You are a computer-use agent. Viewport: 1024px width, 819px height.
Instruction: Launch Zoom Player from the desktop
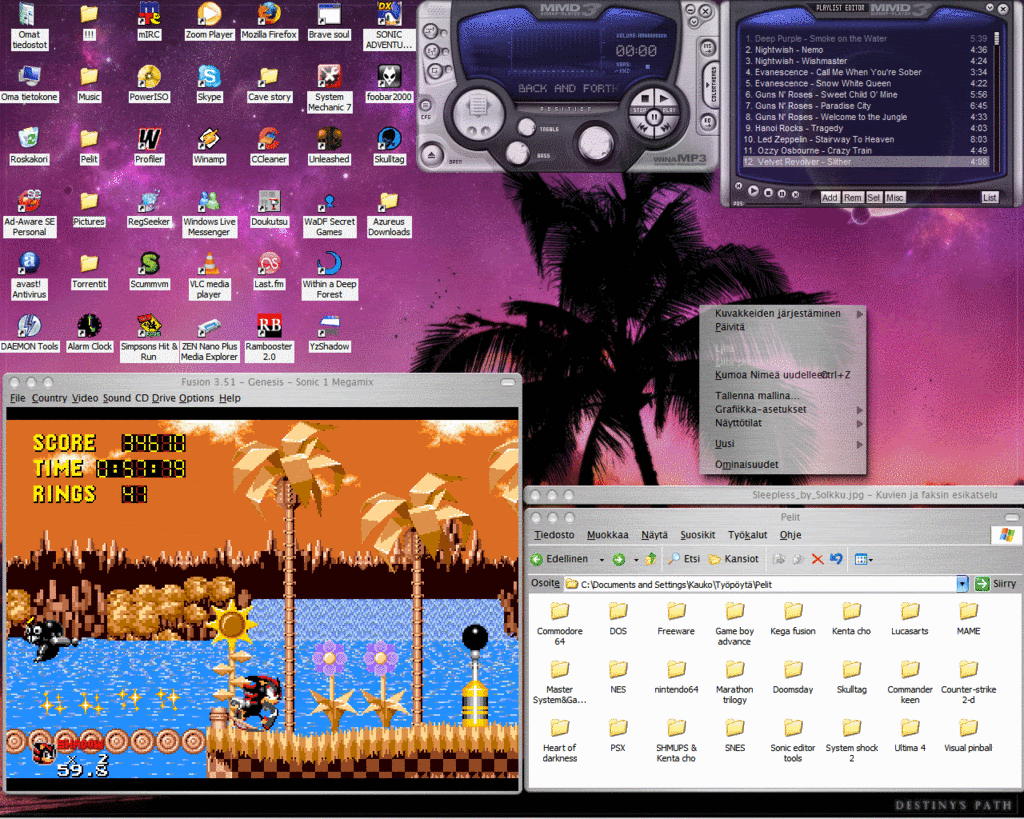pyautogui.click(x=209, y=20)
